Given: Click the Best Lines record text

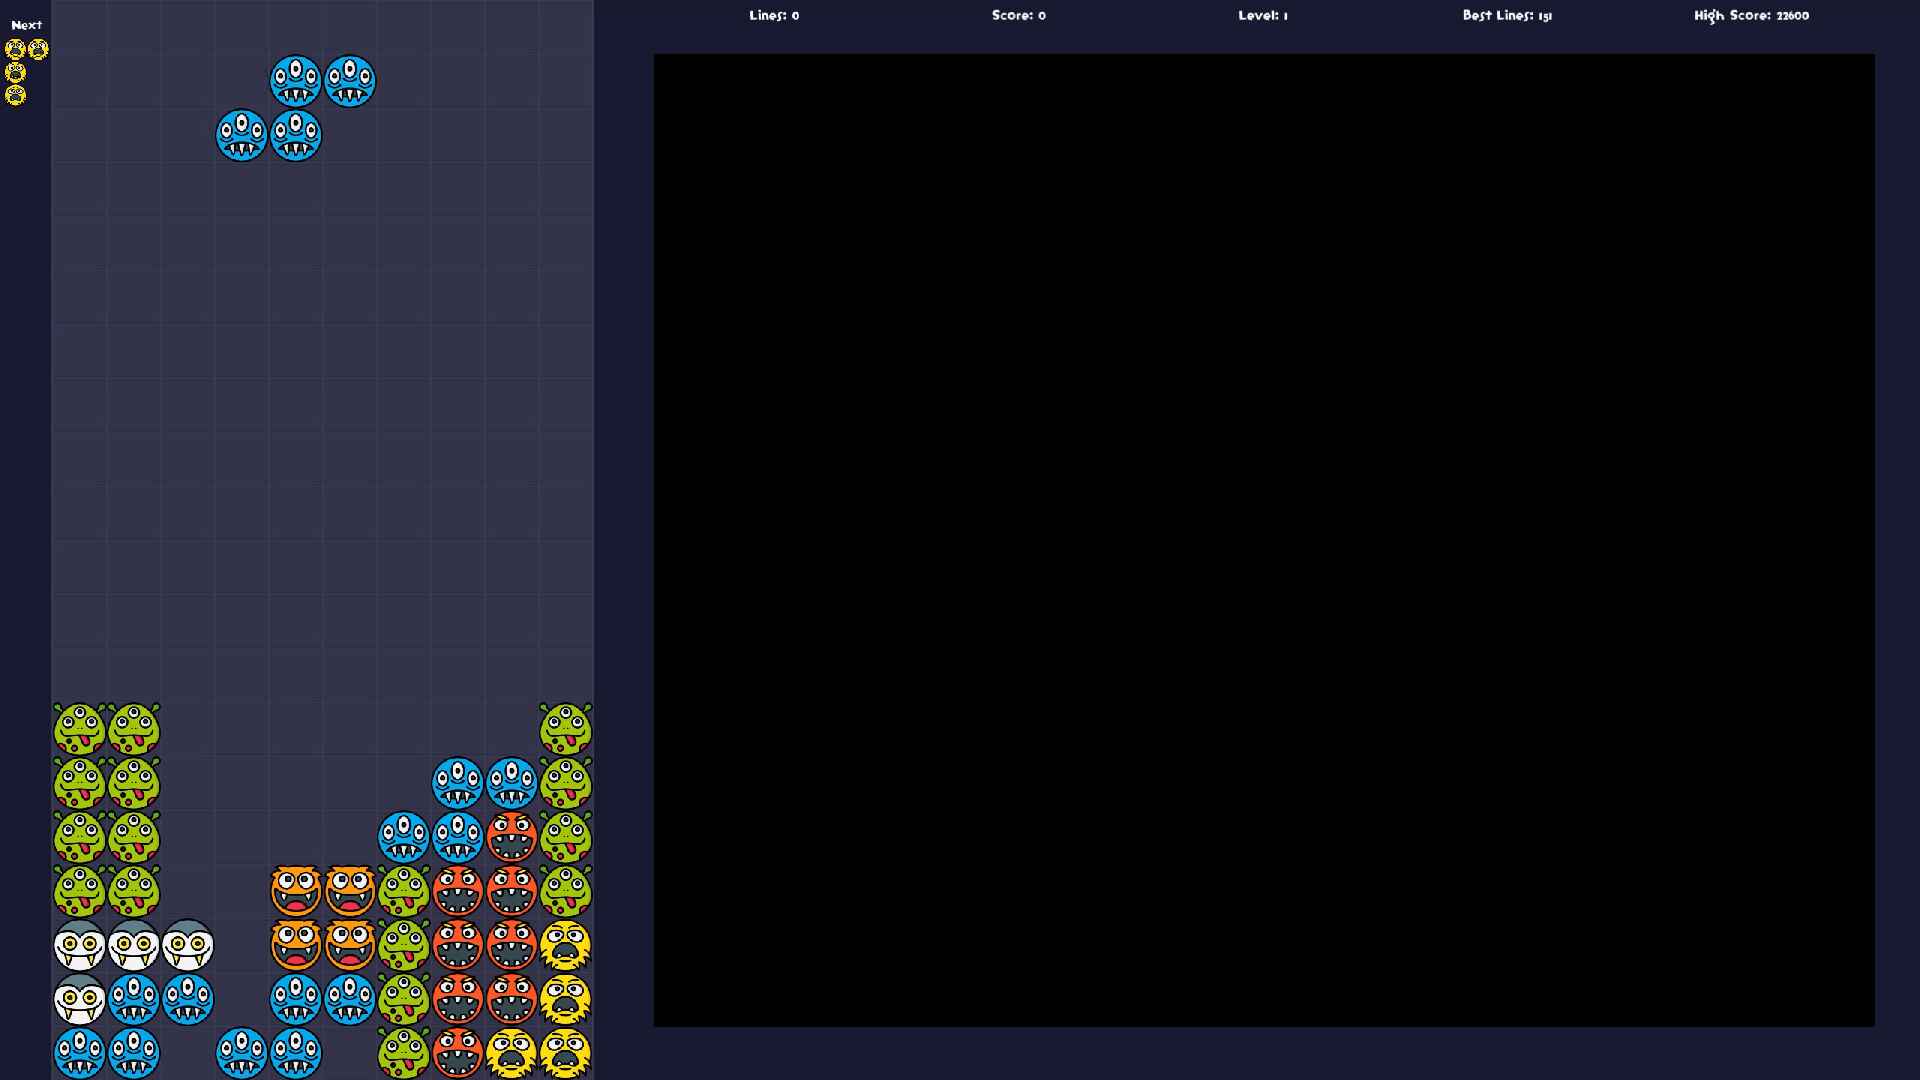Looking at the screenshot, I should pyautogui.click(x=1507, y=16).
